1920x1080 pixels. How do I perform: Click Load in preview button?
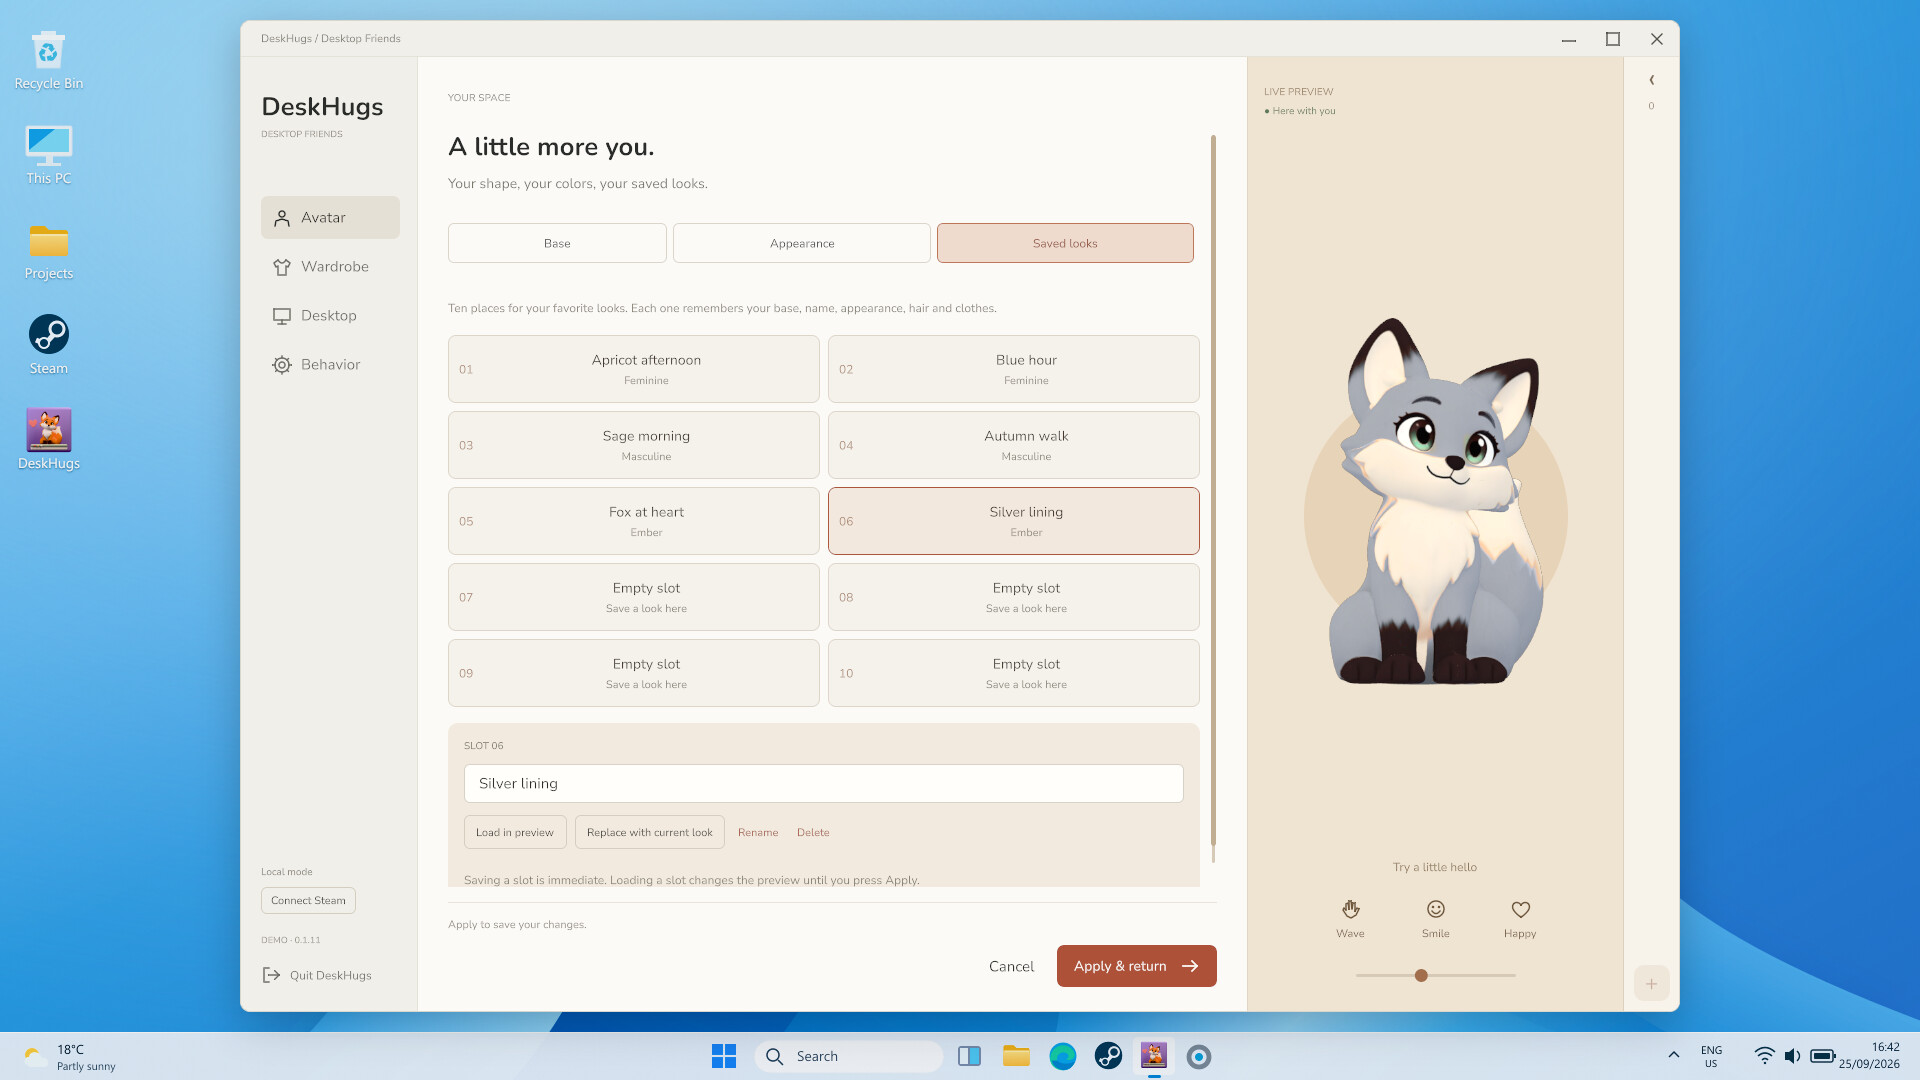click(x=515, y=832)
